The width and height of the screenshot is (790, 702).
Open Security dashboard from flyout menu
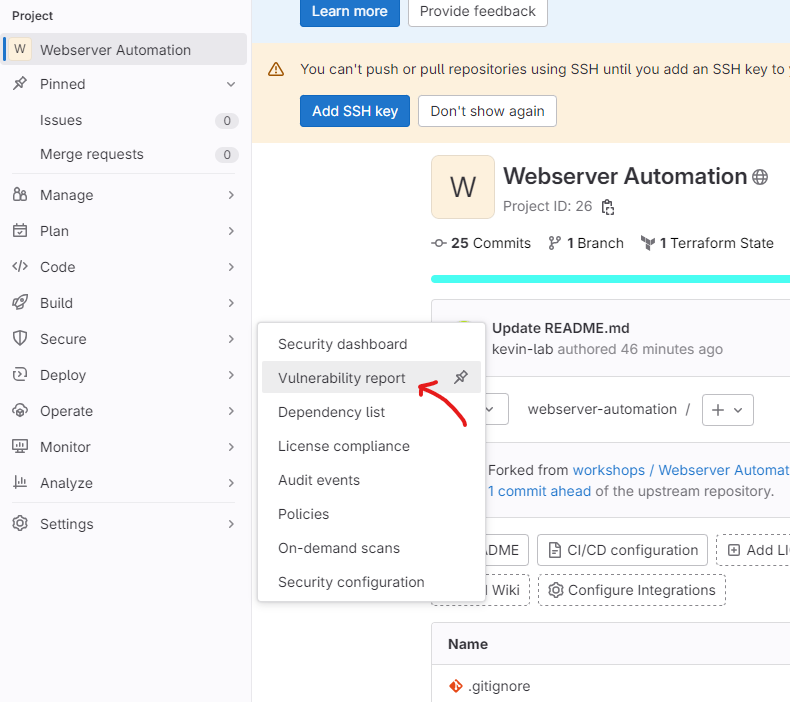coord(371,344)
